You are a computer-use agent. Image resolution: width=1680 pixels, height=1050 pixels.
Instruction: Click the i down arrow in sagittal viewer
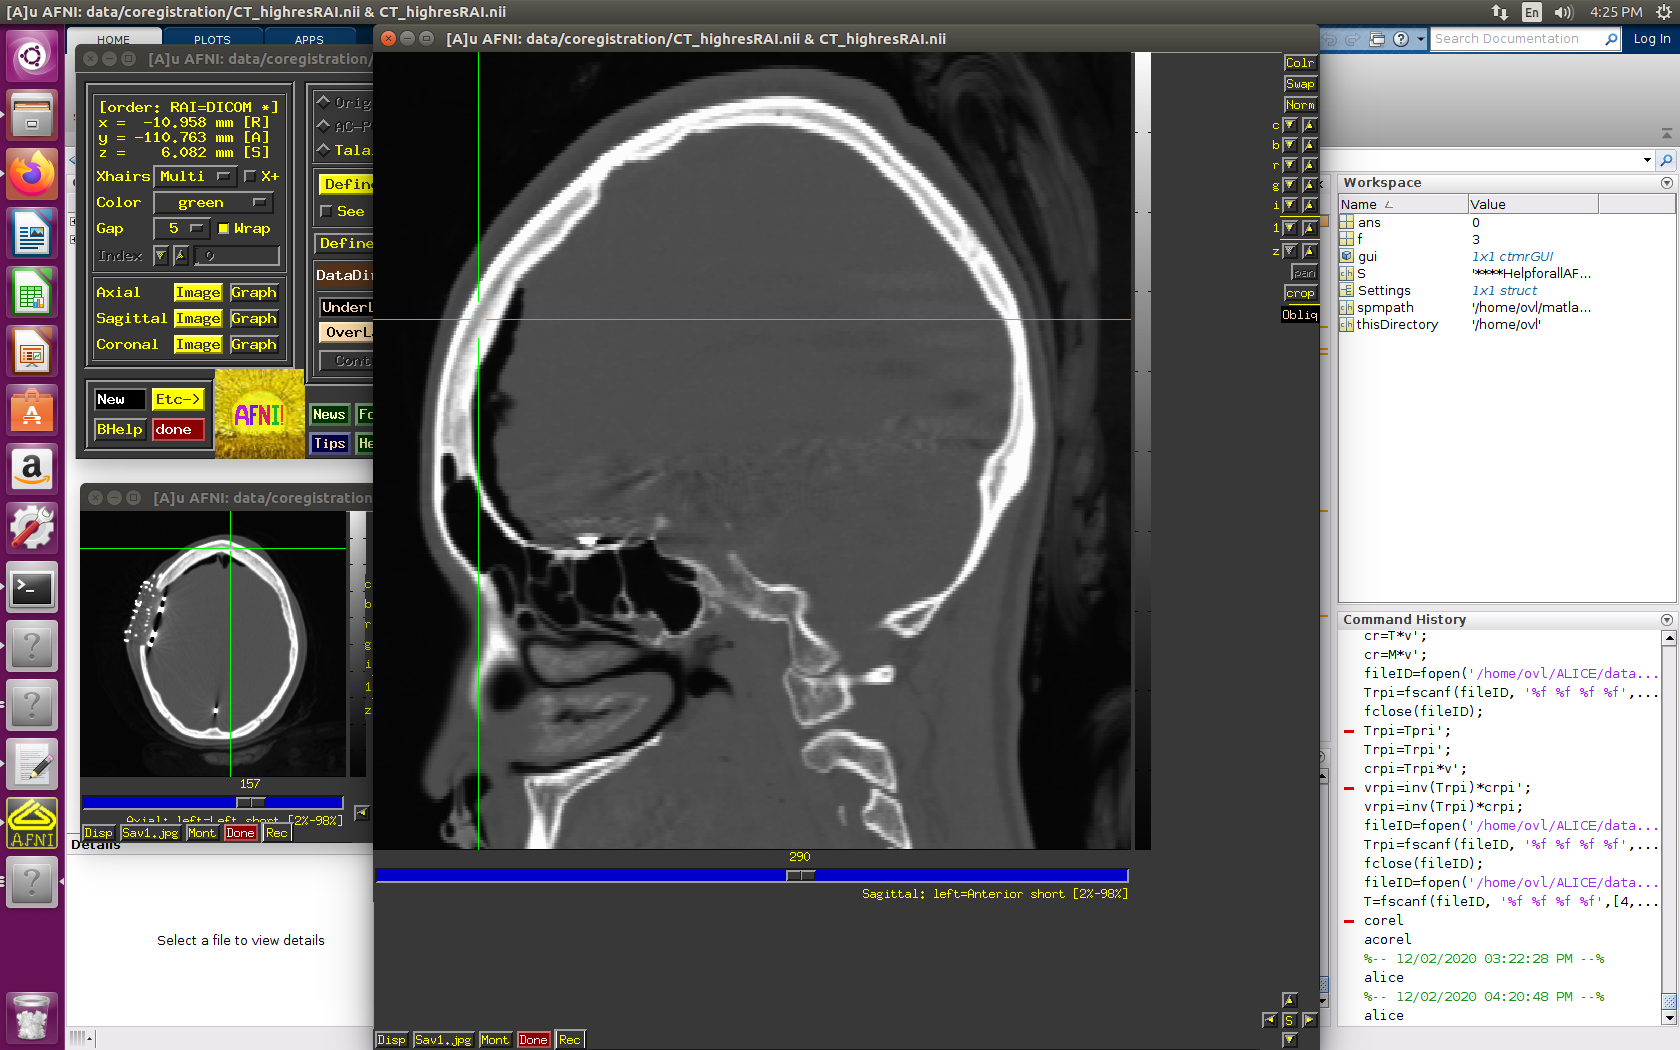click(x=1290, y=205)
